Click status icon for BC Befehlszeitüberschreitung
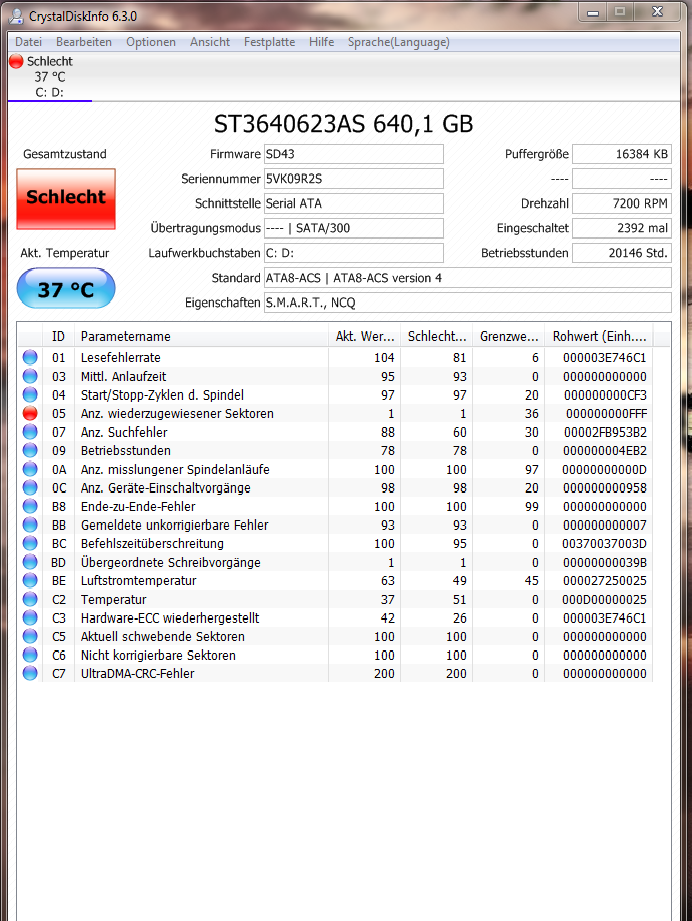The height and width of the screenshot is (921, 692). 30,543
